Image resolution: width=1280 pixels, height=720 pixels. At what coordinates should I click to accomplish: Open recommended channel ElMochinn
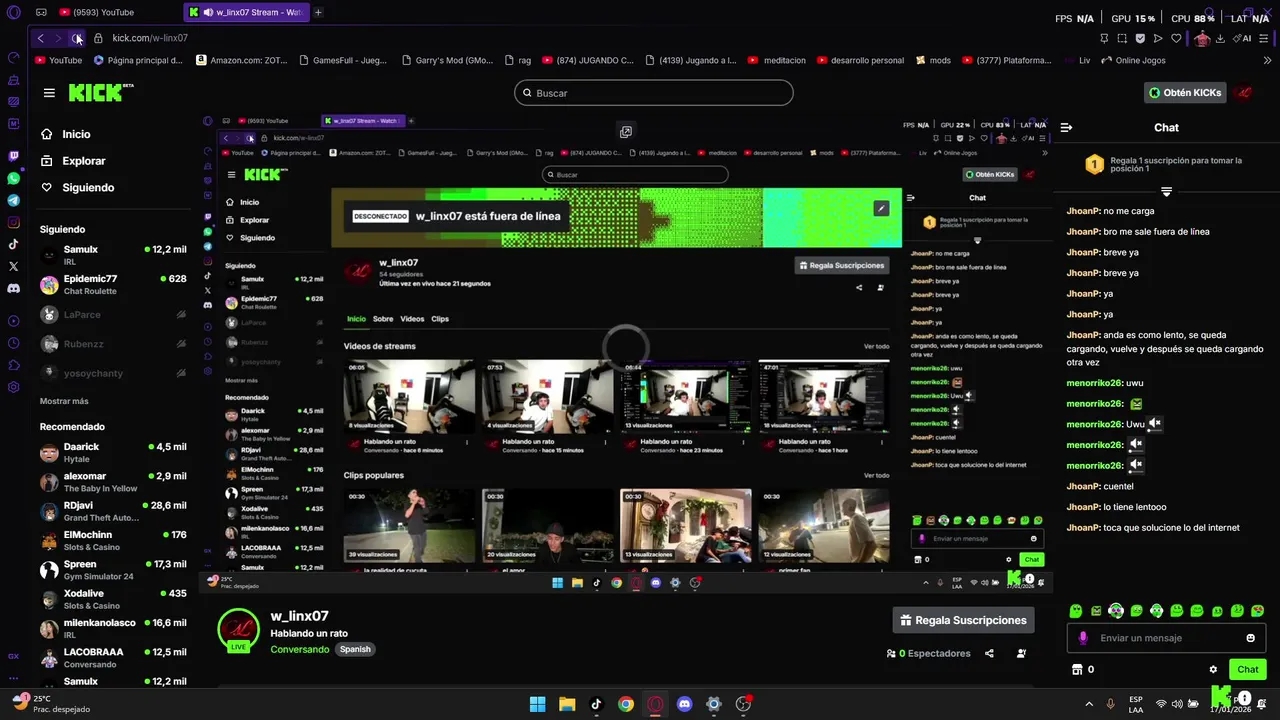click(113, 540)
